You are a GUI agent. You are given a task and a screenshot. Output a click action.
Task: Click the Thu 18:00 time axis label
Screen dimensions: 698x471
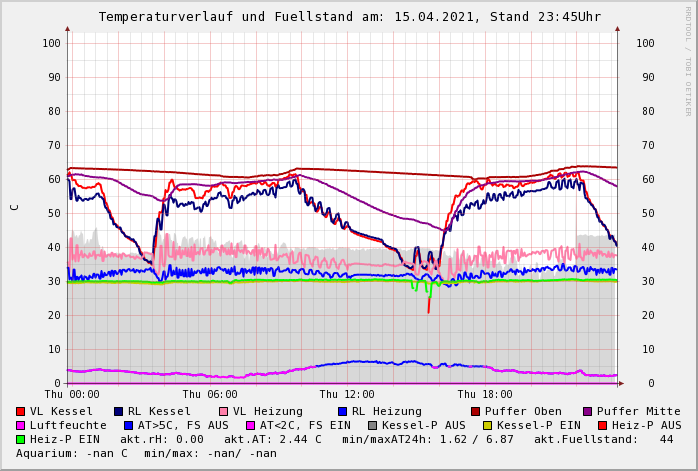(485, 395)
